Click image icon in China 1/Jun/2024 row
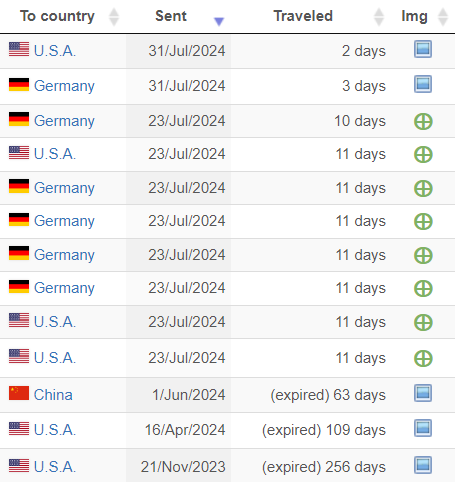Screen dimensions: 463x482 click(423, 393)
